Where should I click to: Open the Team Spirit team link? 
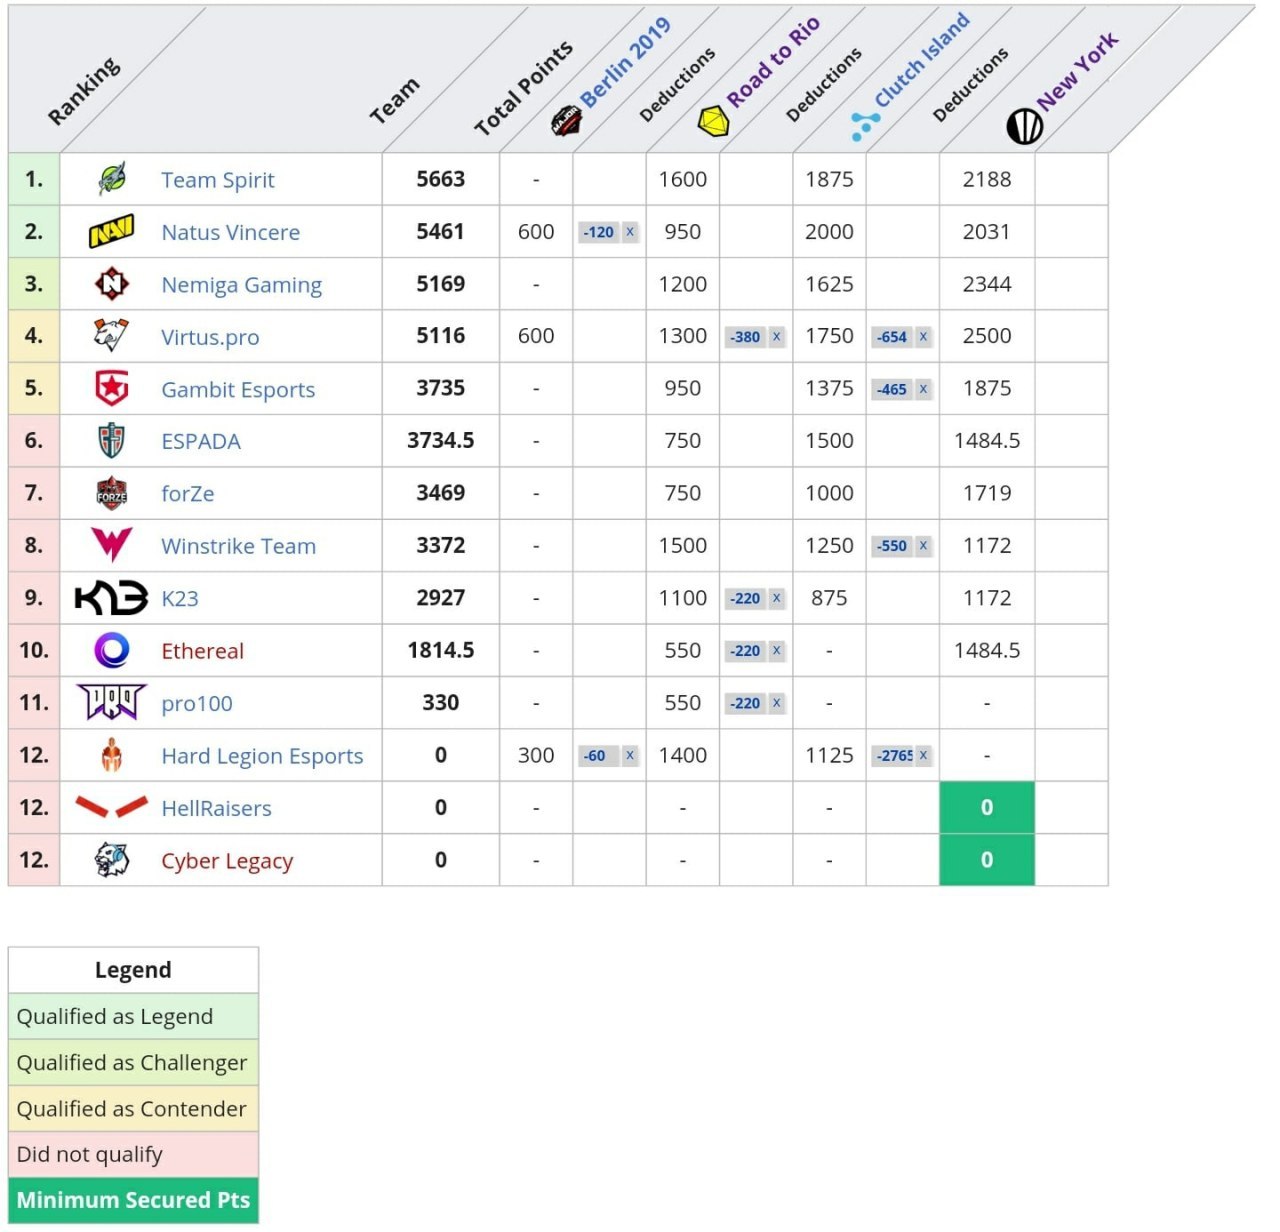pyautogui.click(x=218, y=180)
